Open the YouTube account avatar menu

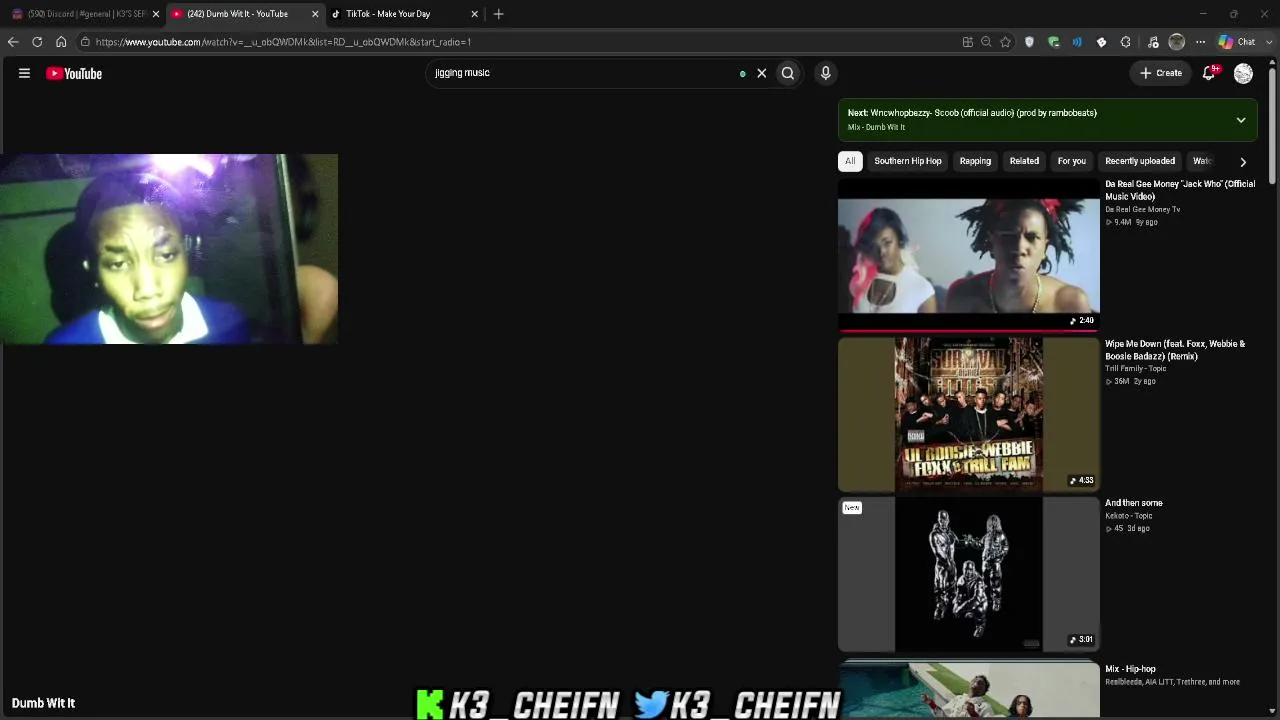pos(1243,73)
